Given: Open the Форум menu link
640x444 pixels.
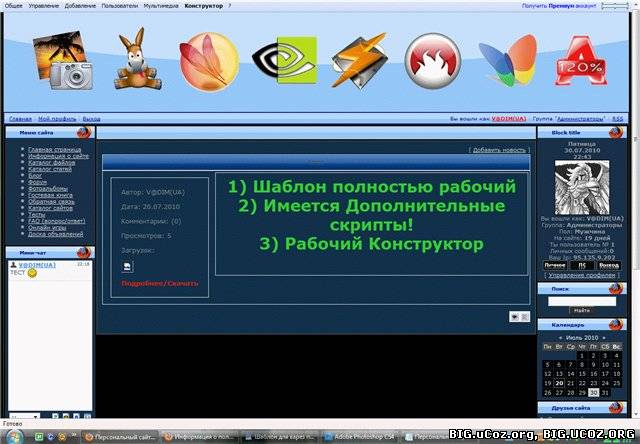Looking at the screenshot, I should pyautogui.click(x=37, y=182).
